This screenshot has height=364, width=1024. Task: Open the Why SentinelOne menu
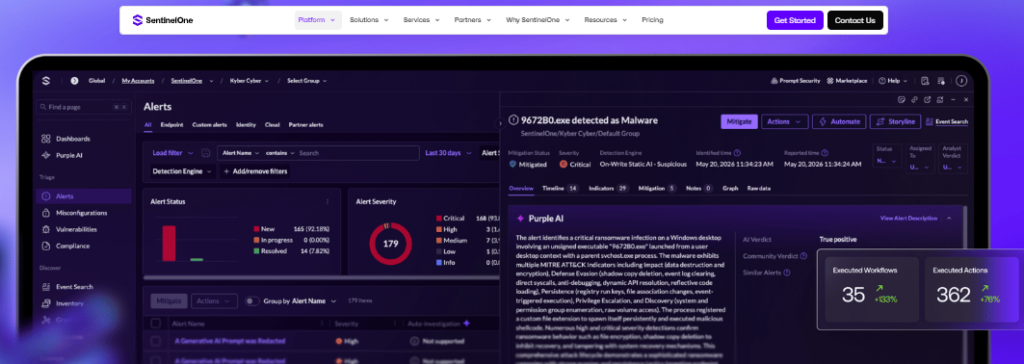pos(537,20)
